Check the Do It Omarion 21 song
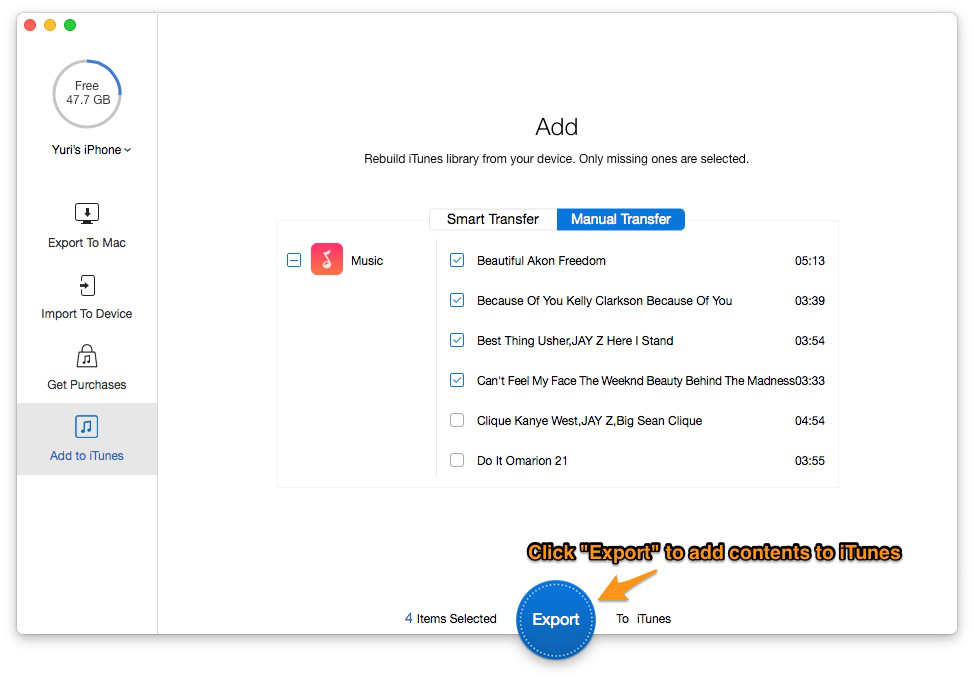 point(457,460)
